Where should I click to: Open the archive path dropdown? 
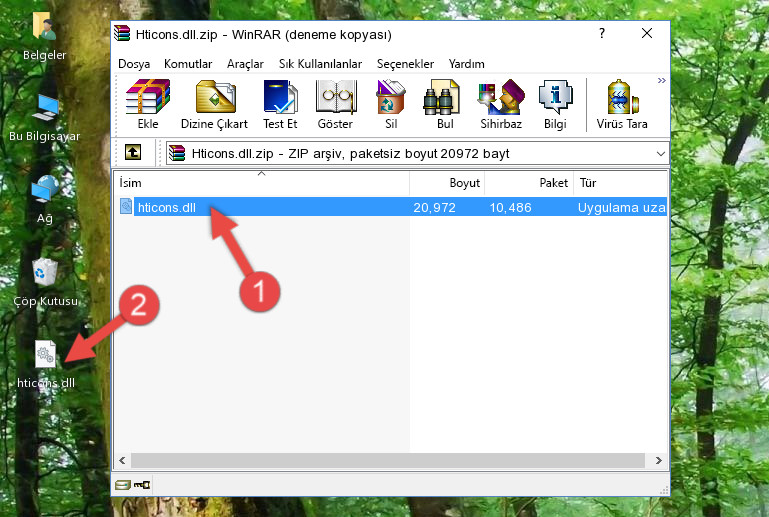point(661,154)
